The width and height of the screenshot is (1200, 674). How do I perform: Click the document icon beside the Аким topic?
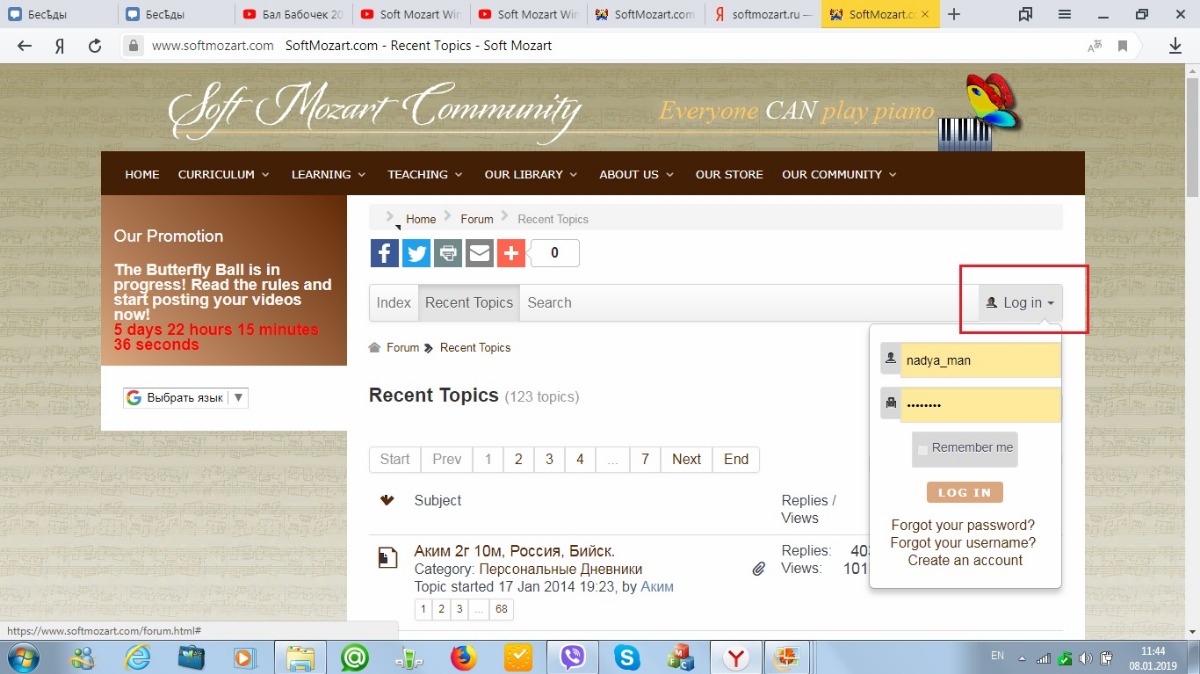pyautogui.click(x=387, y=559)
